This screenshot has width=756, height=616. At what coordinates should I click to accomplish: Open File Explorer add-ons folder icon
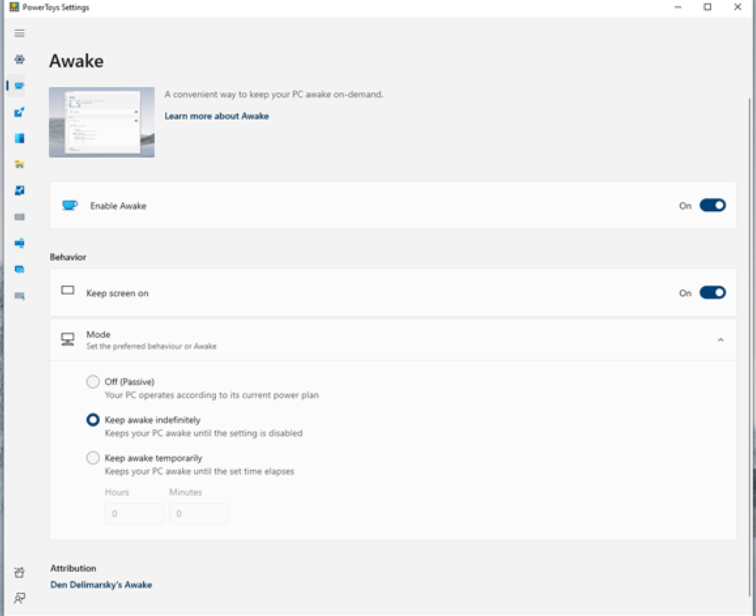point(19,164)
